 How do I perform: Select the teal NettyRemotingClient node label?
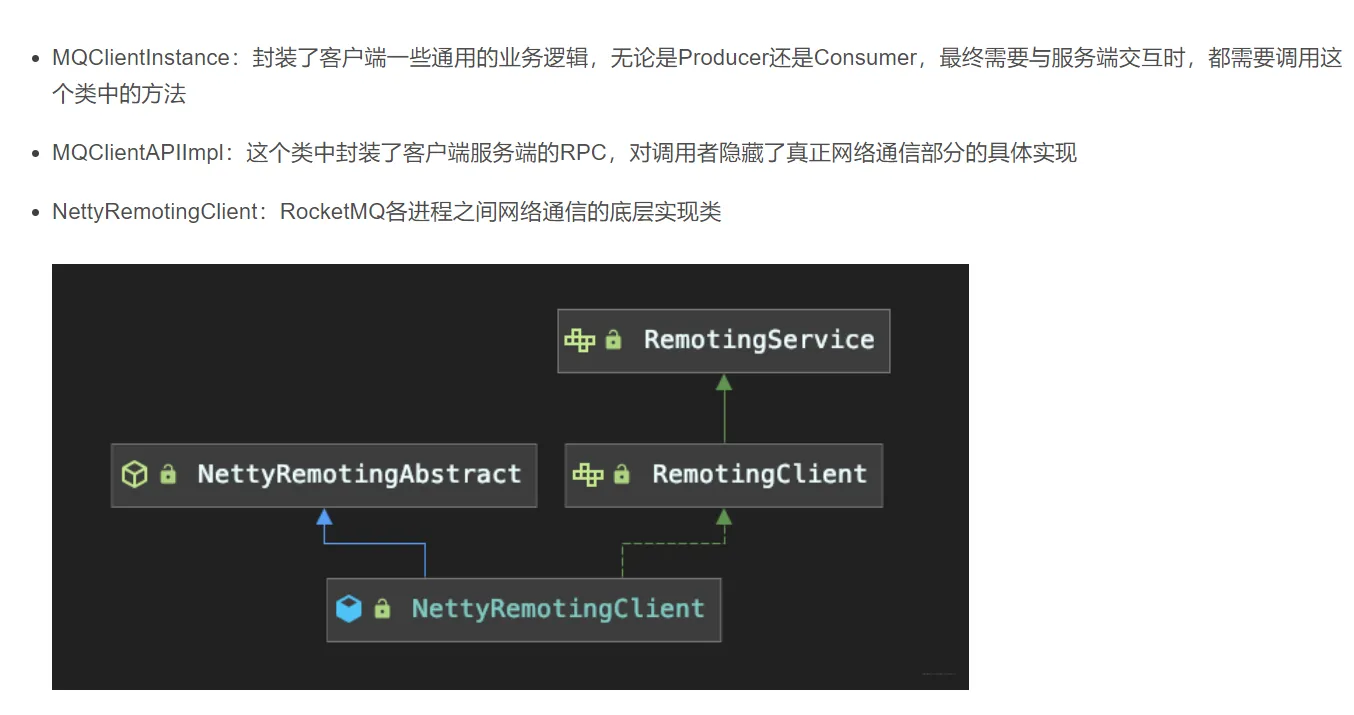coord(558,608)
